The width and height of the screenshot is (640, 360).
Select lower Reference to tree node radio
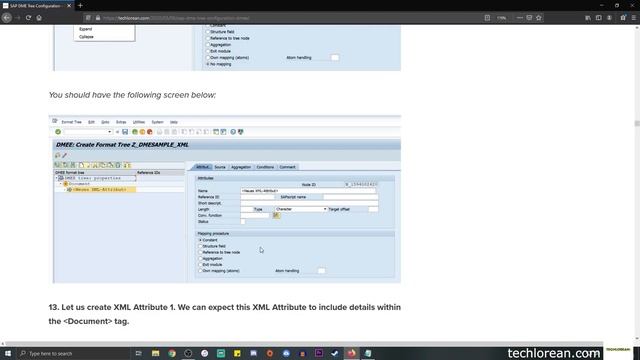pos(200,252)
